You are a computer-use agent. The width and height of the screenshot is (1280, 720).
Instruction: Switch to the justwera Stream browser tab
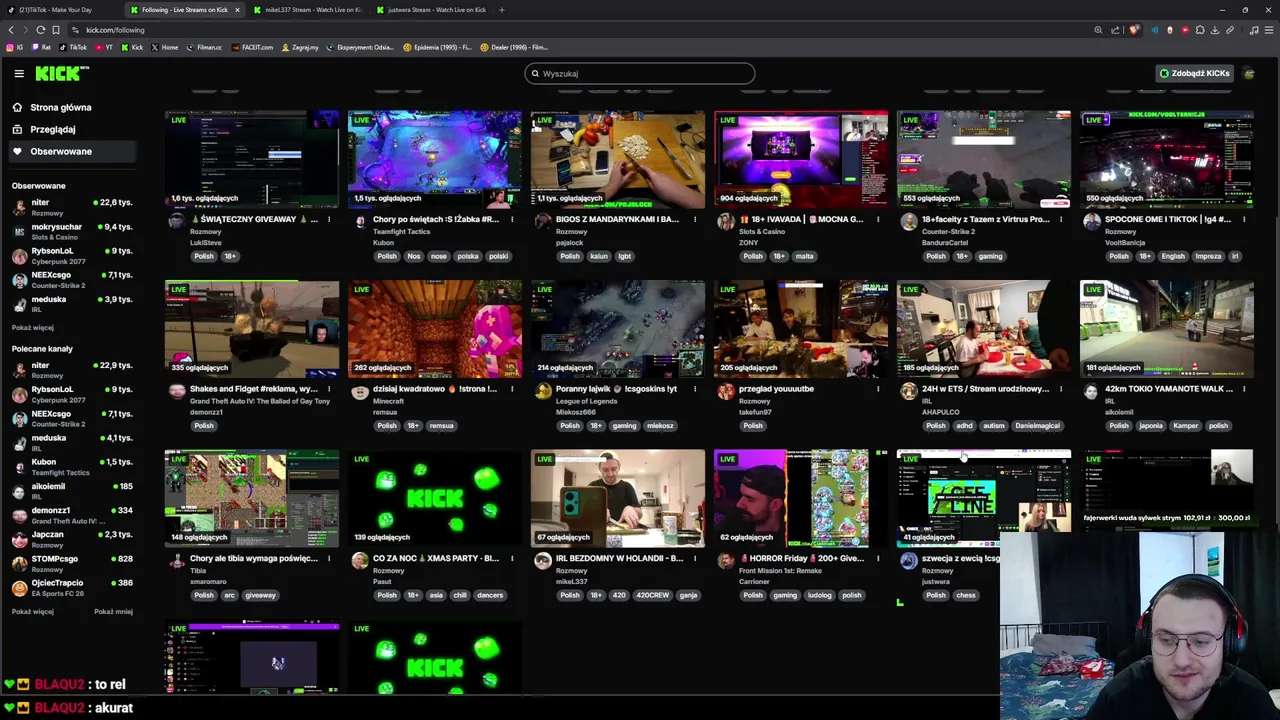430,10
